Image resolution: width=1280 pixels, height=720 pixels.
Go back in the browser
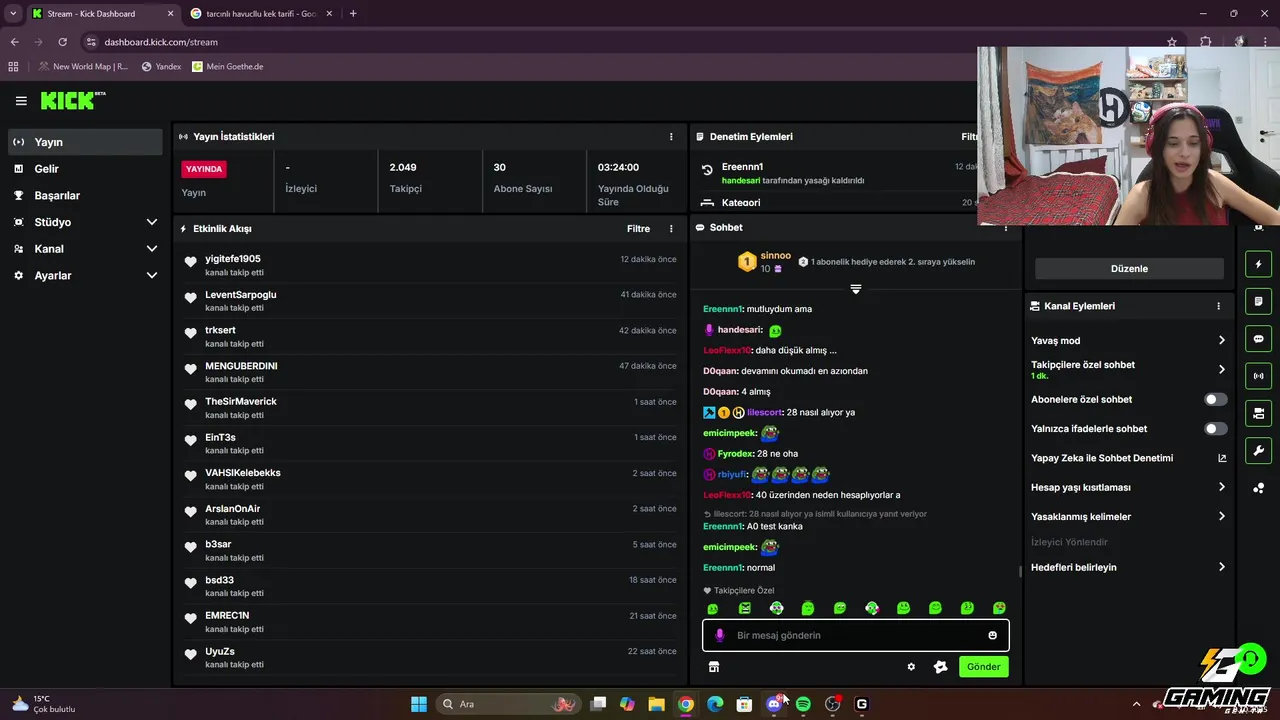pos(14,42)
